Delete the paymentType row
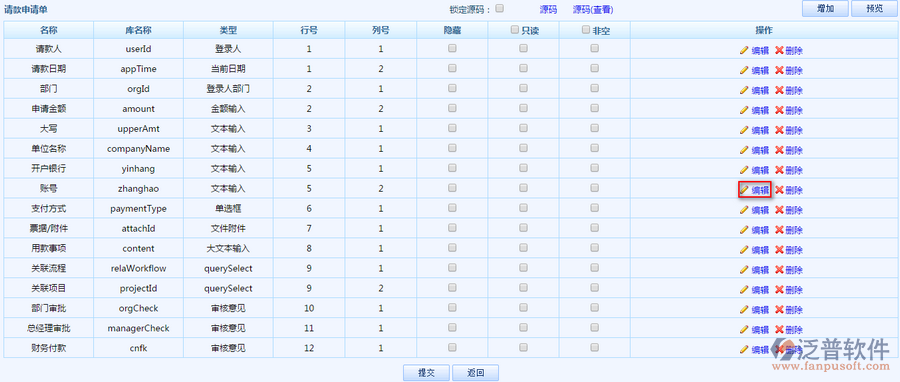 (x=789, y=210)
